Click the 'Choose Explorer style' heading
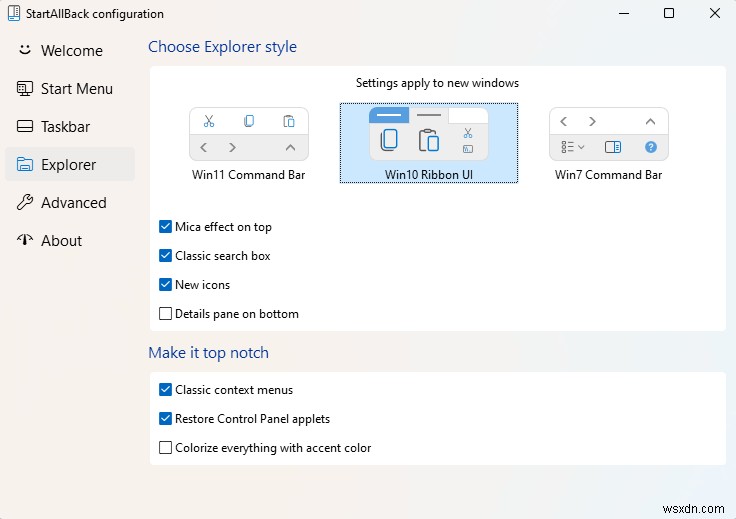Screen dimensions: 736x519 pyautogui.click(x=222, y=47)
